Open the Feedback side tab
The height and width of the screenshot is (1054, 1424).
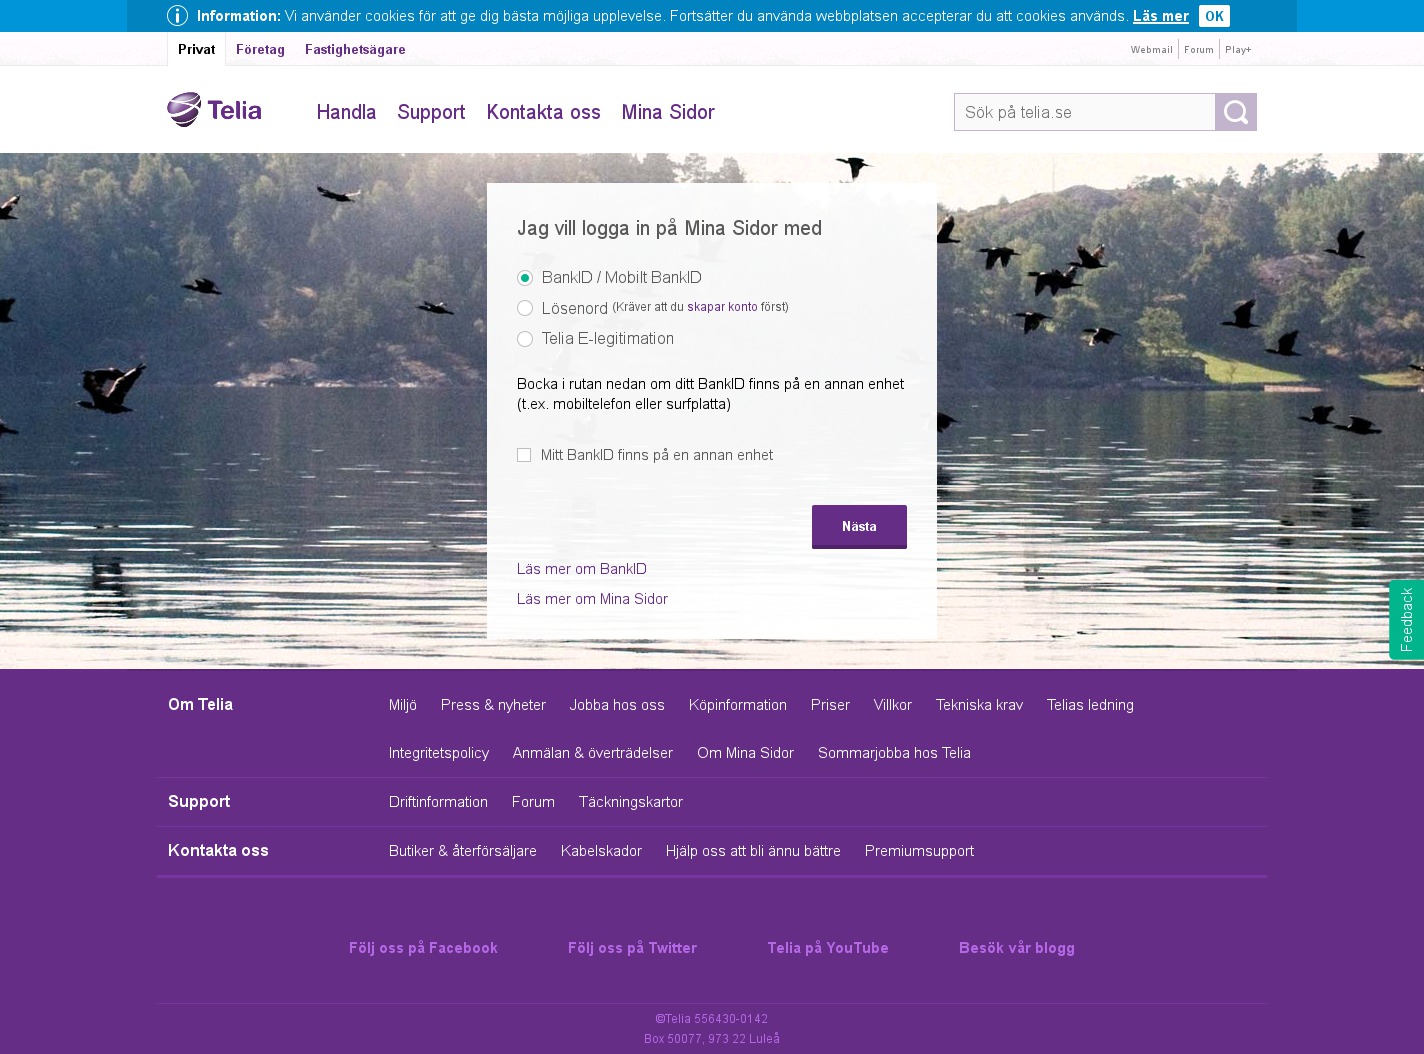coord(1406,620)
